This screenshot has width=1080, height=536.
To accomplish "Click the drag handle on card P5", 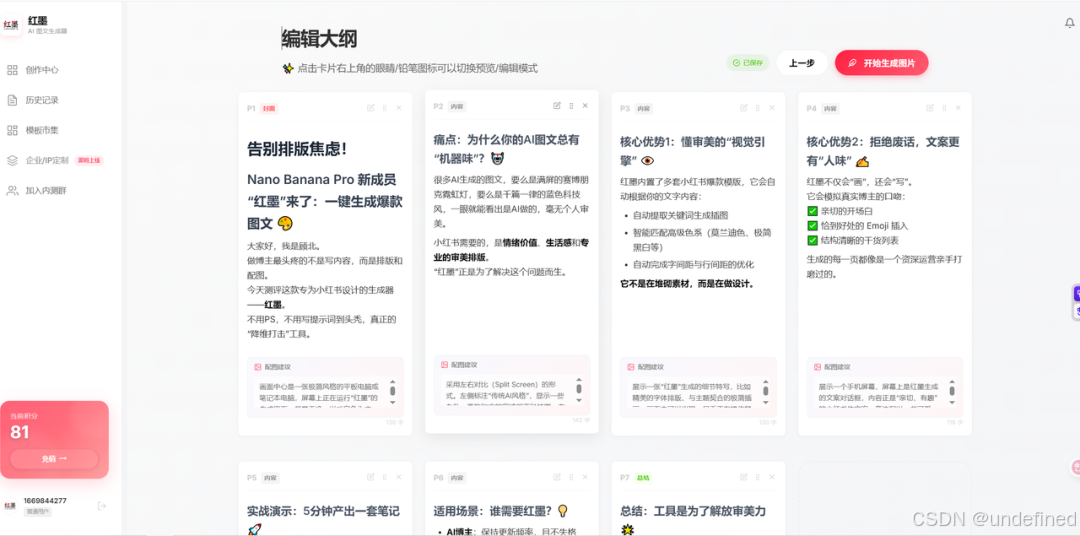I will (x=384, y=477).
